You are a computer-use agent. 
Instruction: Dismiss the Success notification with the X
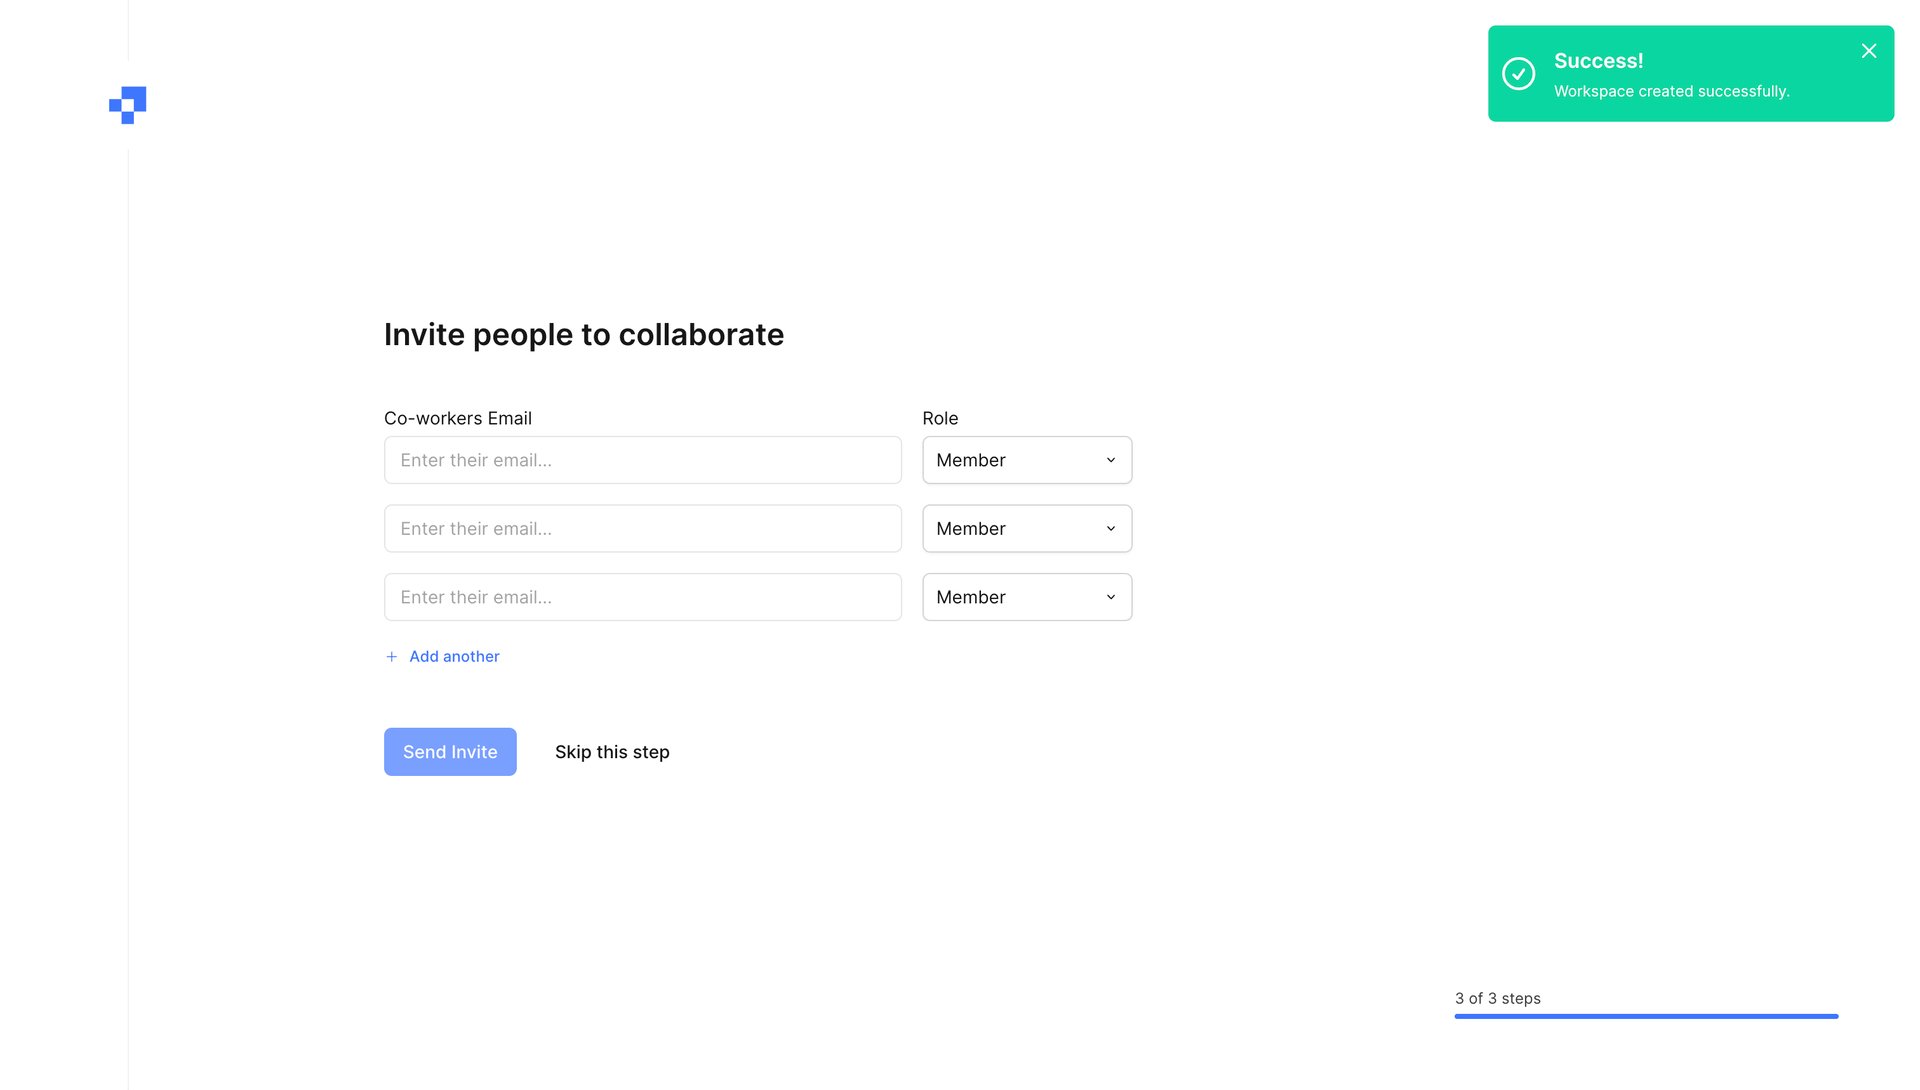click(x=1868, y=50)
